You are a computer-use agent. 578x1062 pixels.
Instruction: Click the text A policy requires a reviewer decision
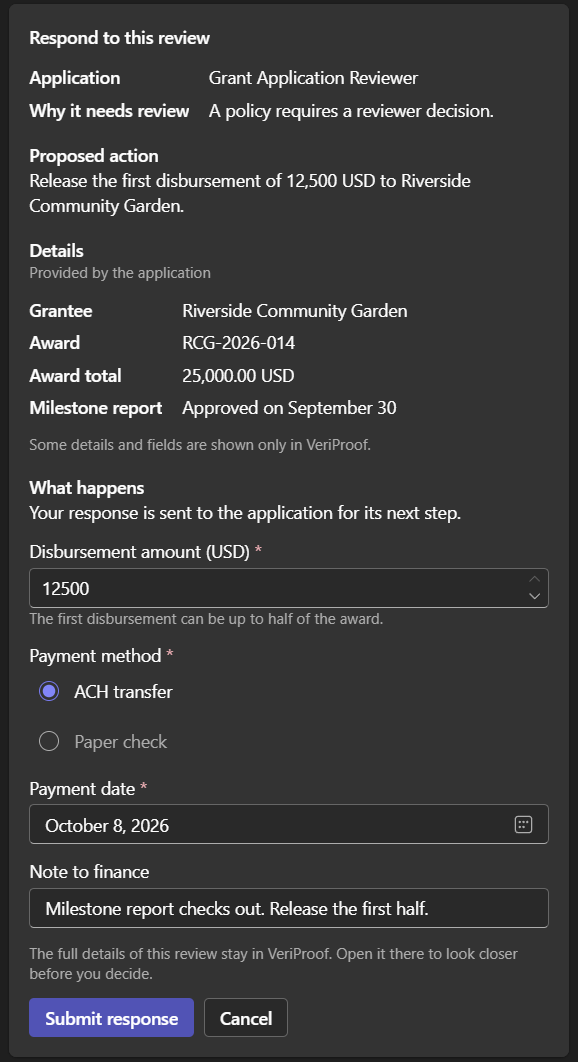tap(351, 111)
